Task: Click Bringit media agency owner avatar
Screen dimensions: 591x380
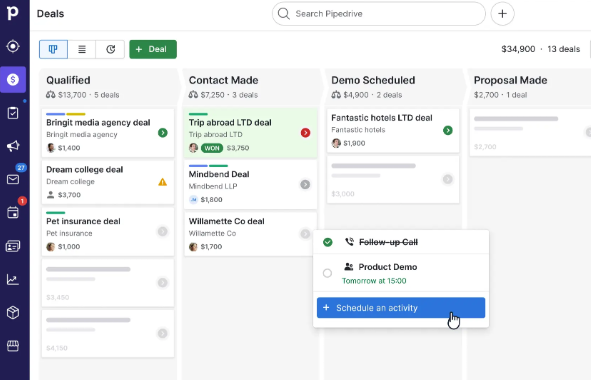Action: pyautogui.click(x=51, y=148)
